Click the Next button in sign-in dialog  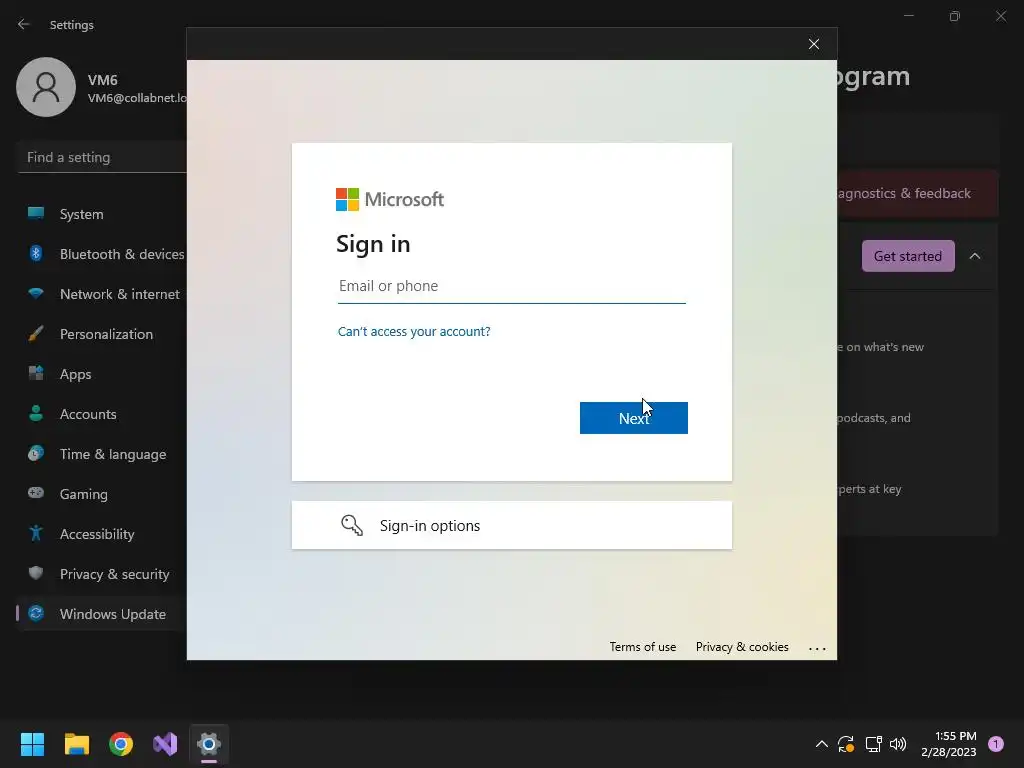tap(633, 418)
